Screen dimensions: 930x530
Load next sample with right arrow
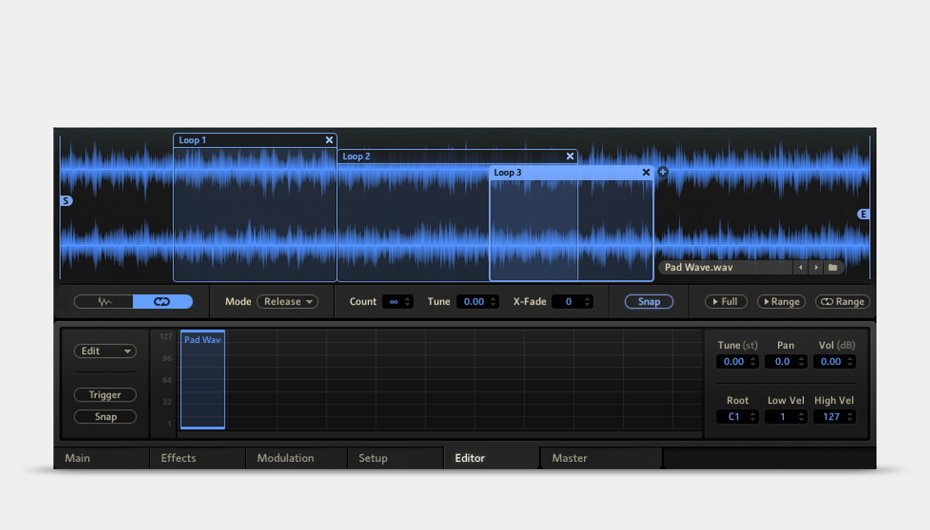tap(816, 268)
